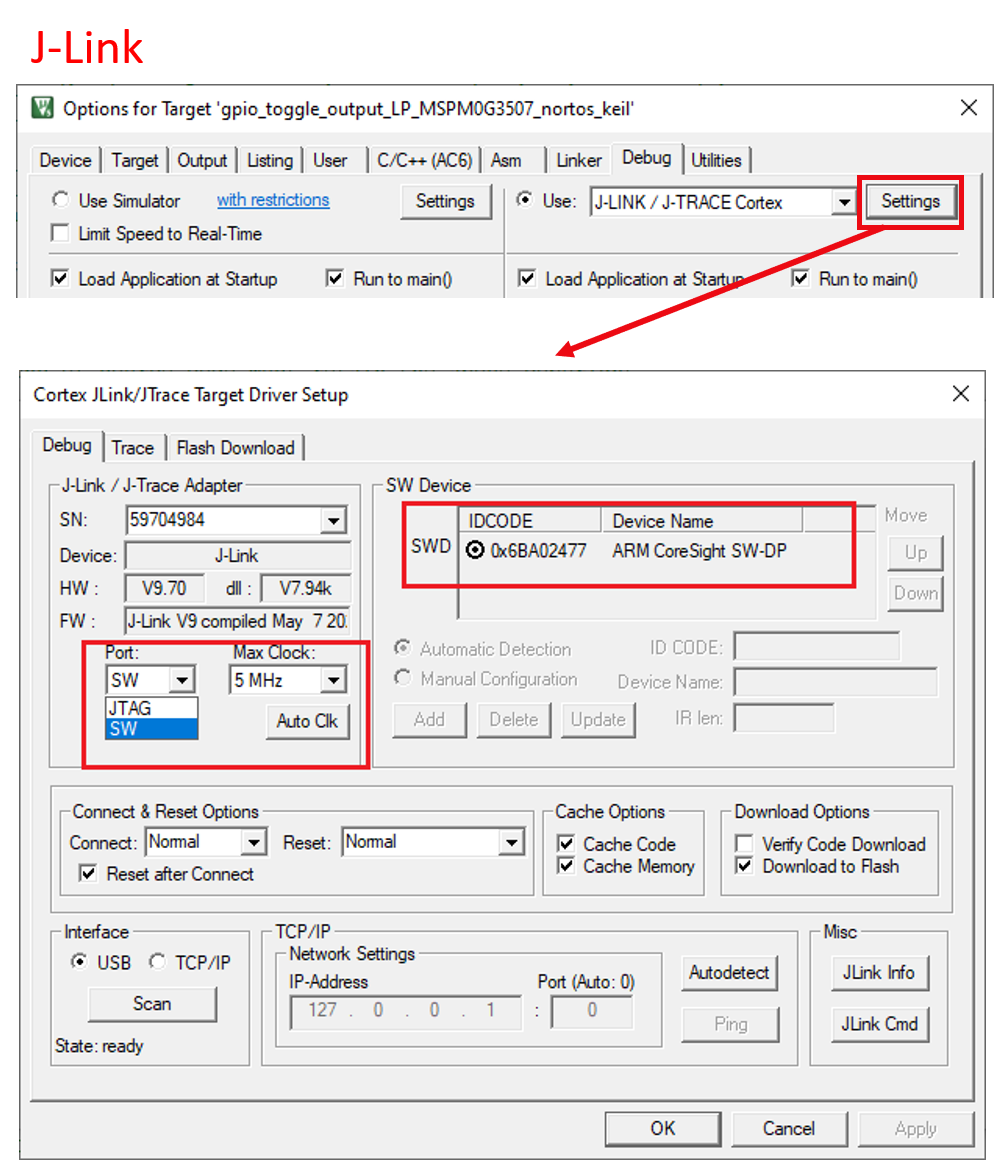Screen dimensions: 994x1160
Task: Click the Auto Clk button
Action: [307, 721]
